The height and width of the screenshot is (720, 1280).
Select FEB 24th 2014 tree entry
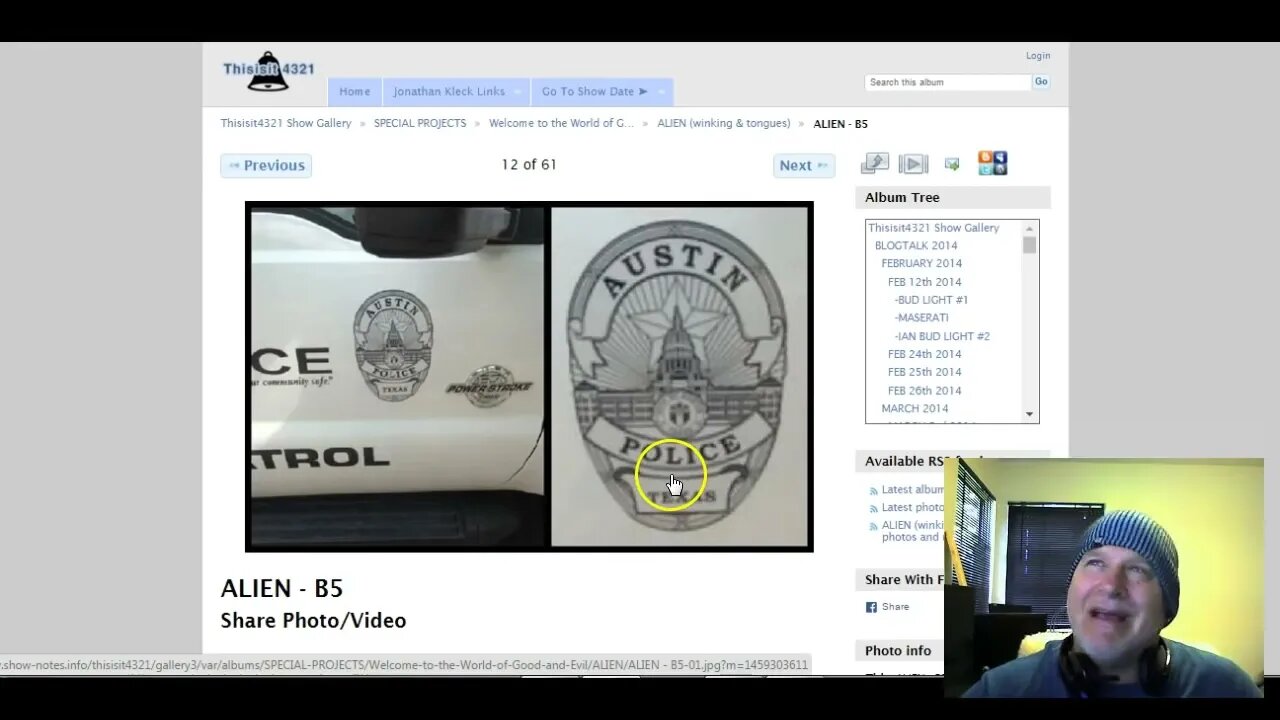924,354
